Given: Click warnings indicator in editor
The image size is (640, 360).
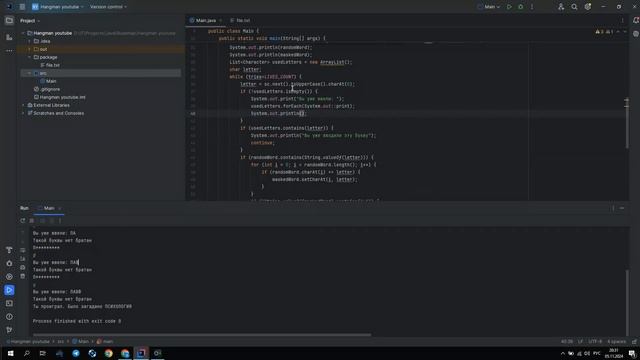Looking at the screenshot, I should [x=604, y=31].
